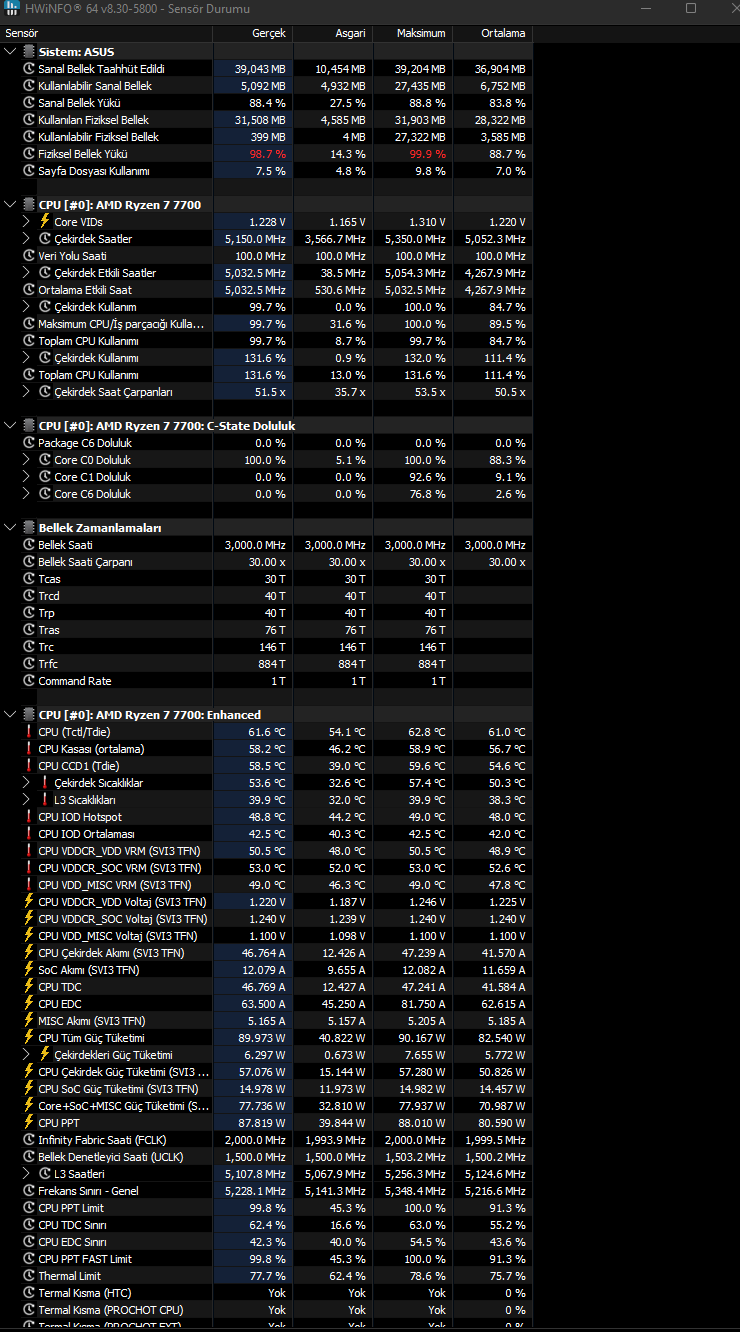This screenshot has width=740, height=1332.
Task: Click clock icon next to Command Rate
Action: [28, 681]
